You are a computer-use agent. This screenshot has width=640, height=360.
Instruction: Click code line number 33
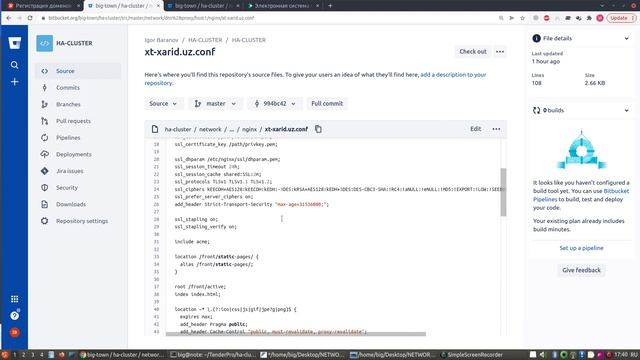(156, 257)
